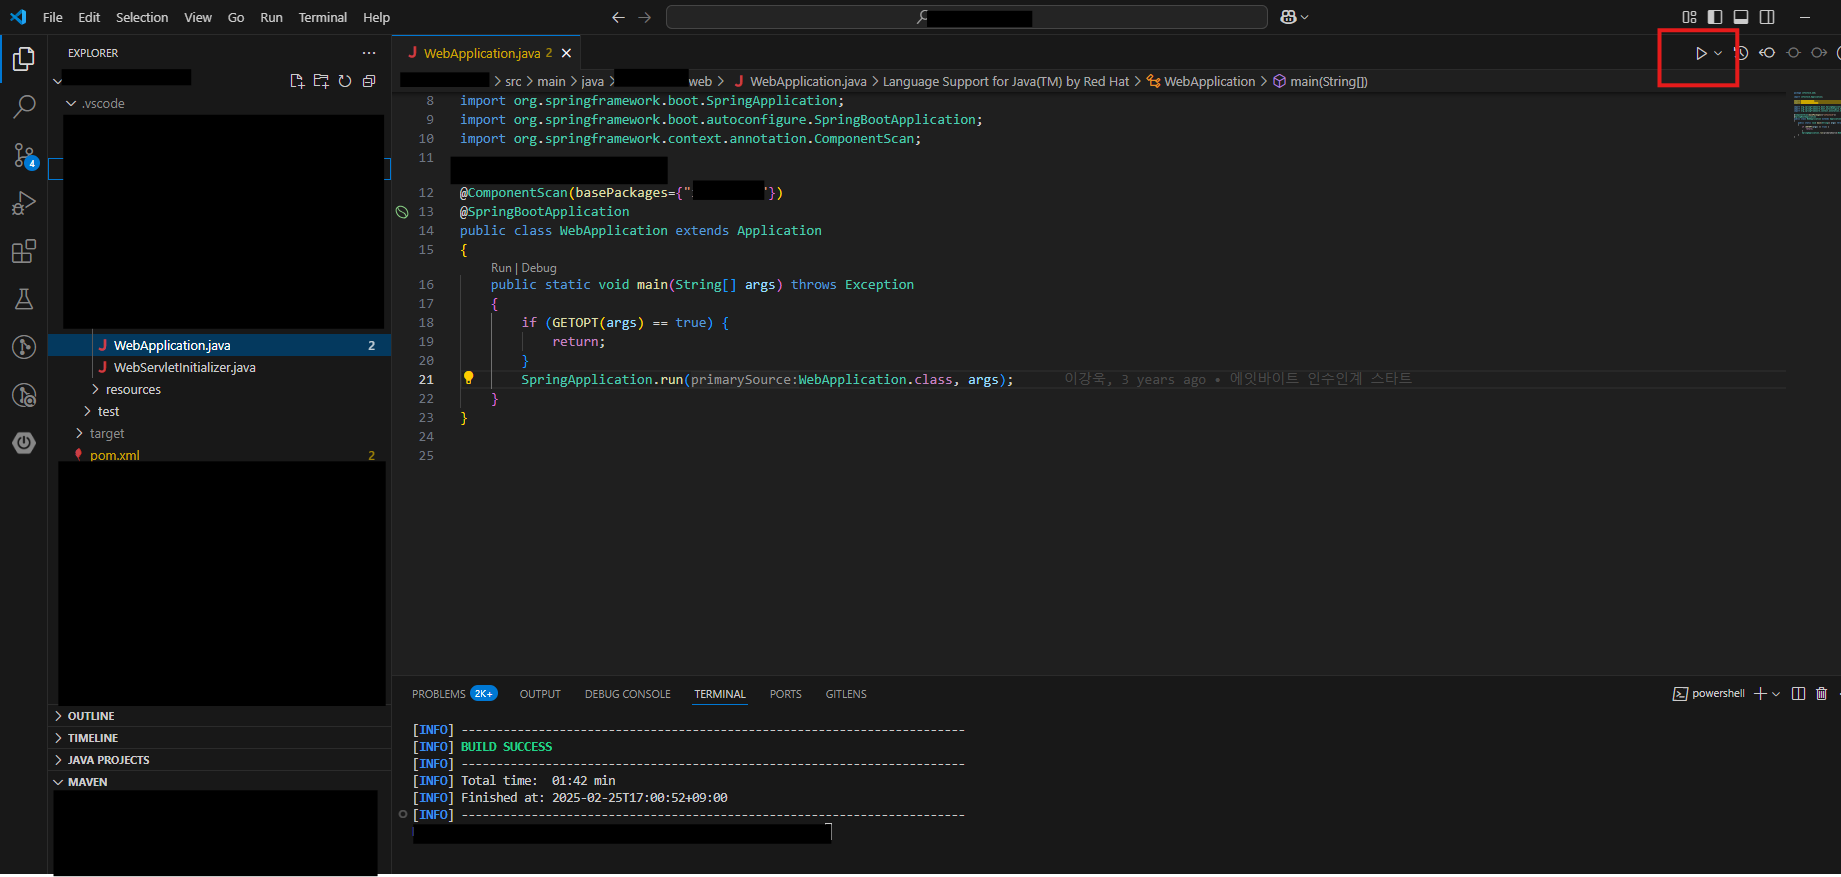Click the New File icon in Explorer
The width and height of the screenshot is (1841, 877).
tap(297, 81)
